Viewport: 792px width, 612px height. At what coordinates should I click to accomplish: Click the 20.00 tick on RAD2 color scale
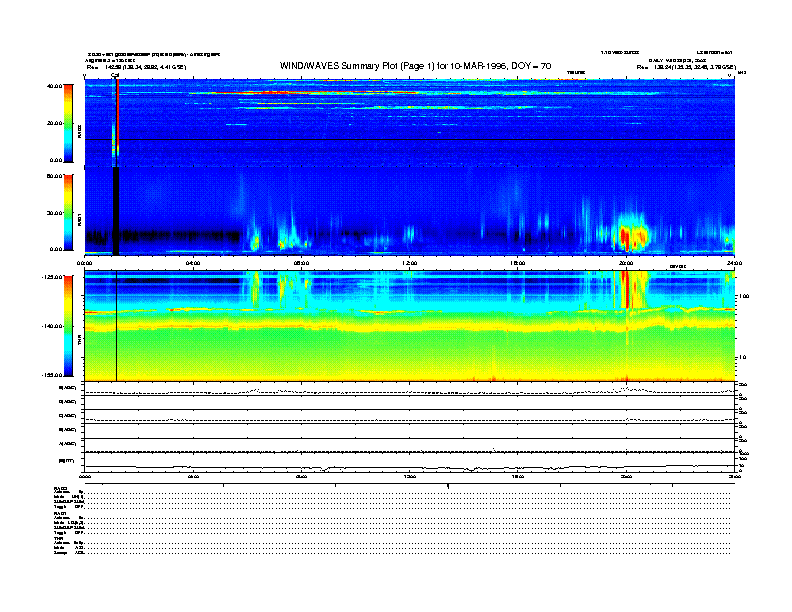click(55, 123)
